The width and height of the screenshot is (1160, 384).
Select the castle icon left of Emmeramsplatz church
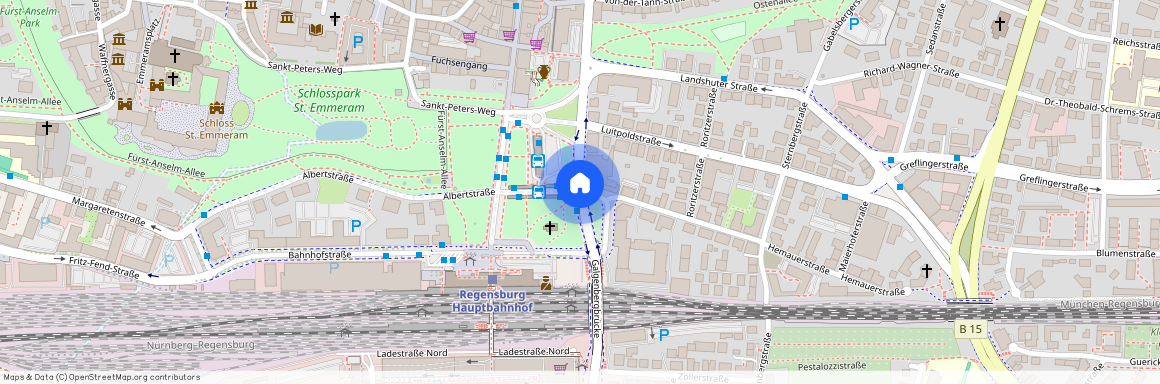click(157, 85)
